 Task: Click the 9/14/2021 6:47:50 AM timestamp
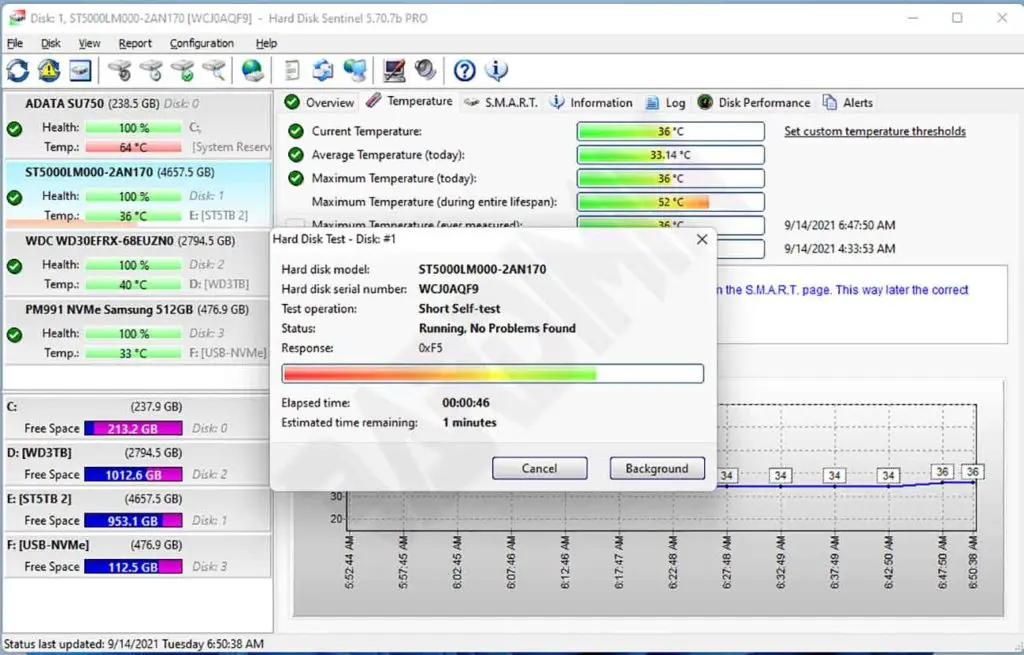click(x=839, y=225)
